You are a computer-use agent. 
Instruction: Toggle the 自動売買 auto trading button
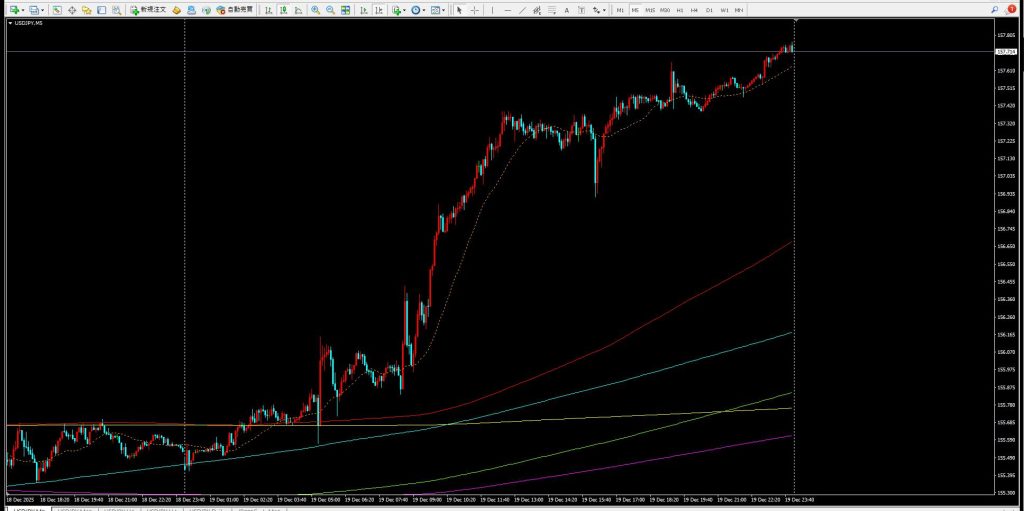click(235, 10)
